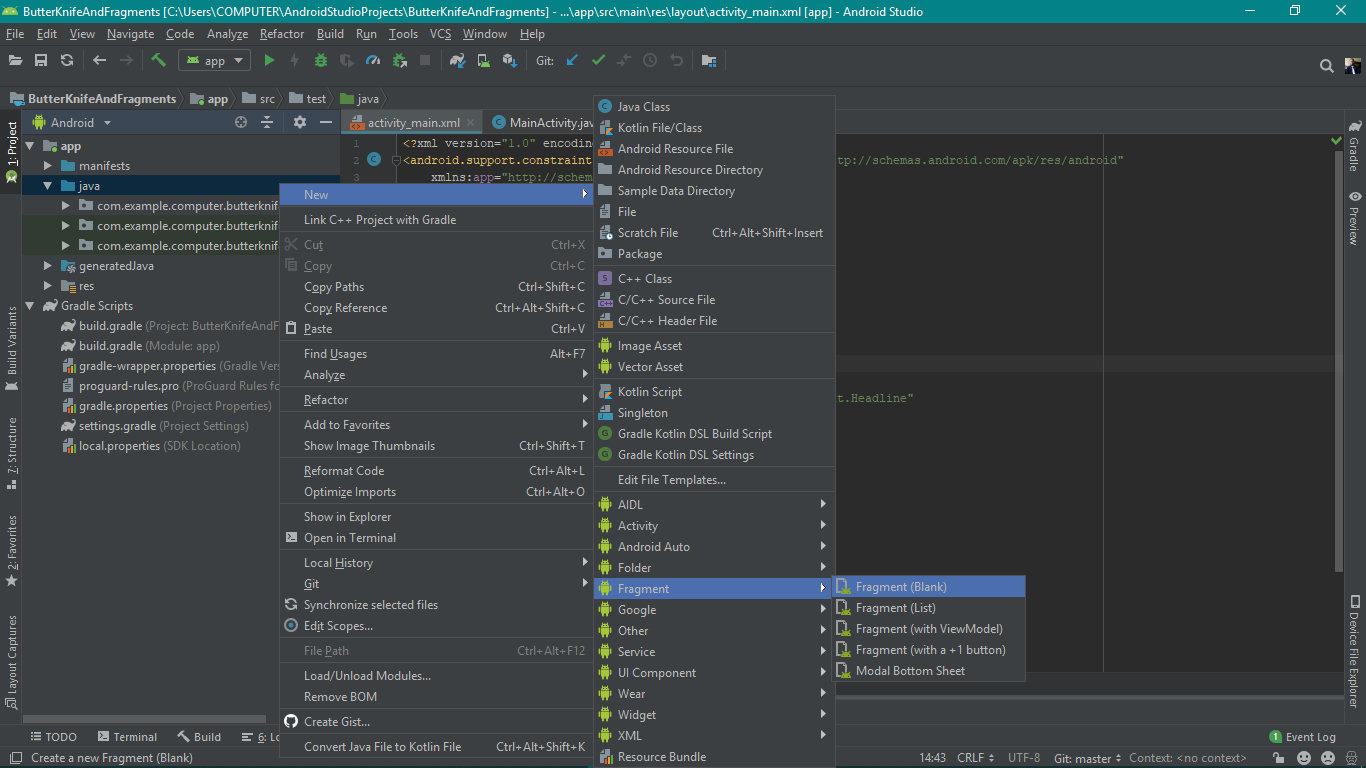Open the app run configuration dropdown
The image size is (1366, 768).
click(x=214, y=60)
